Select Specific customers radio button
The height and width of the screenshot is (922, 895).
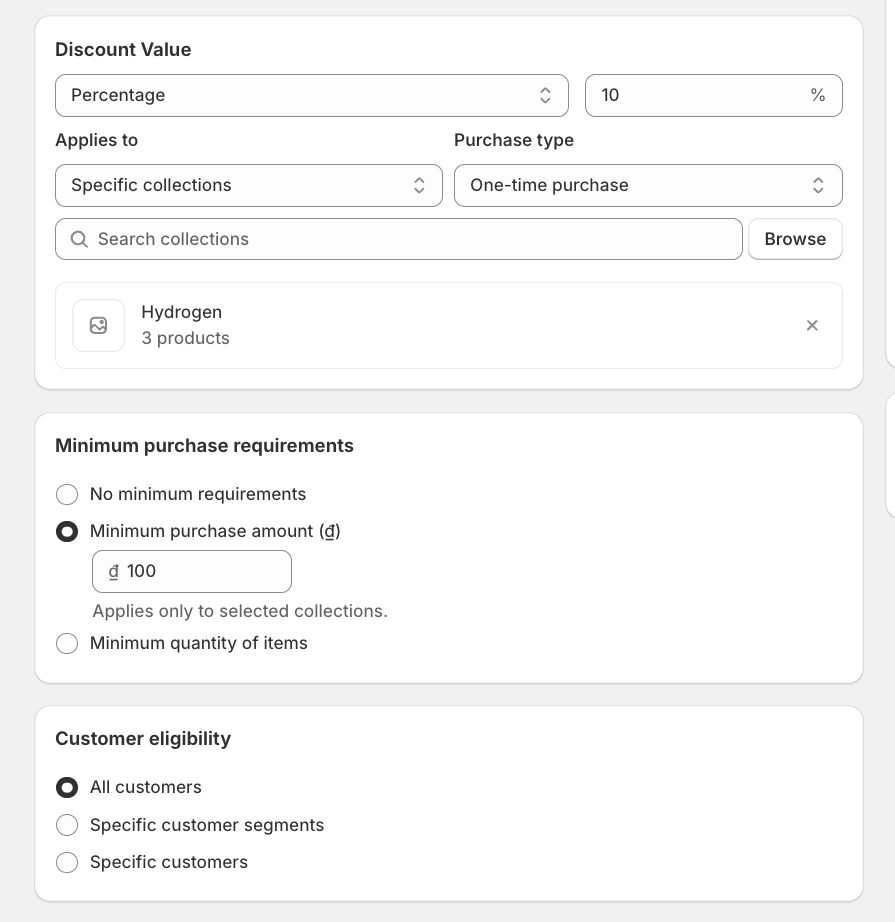[67, 862]
